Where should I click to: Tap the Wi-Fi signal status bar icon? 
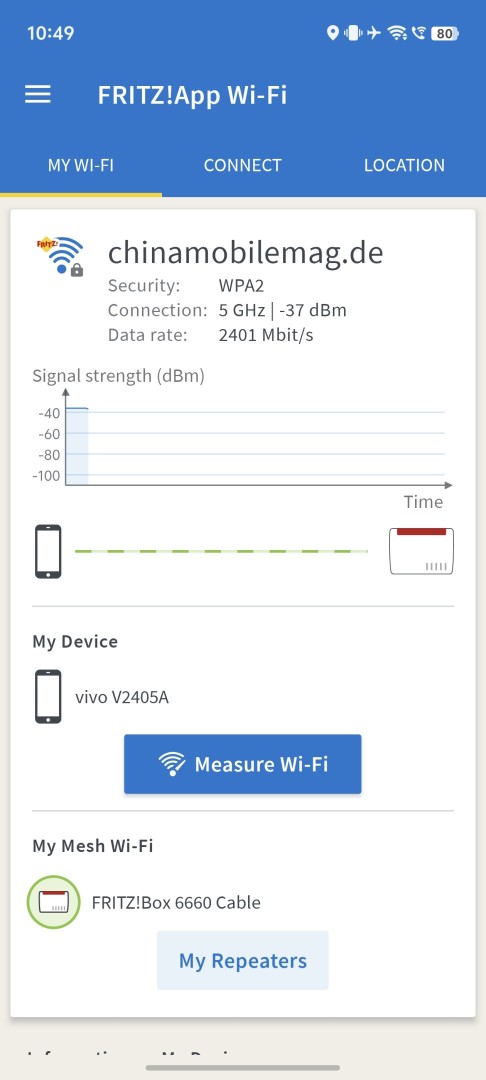397,32
